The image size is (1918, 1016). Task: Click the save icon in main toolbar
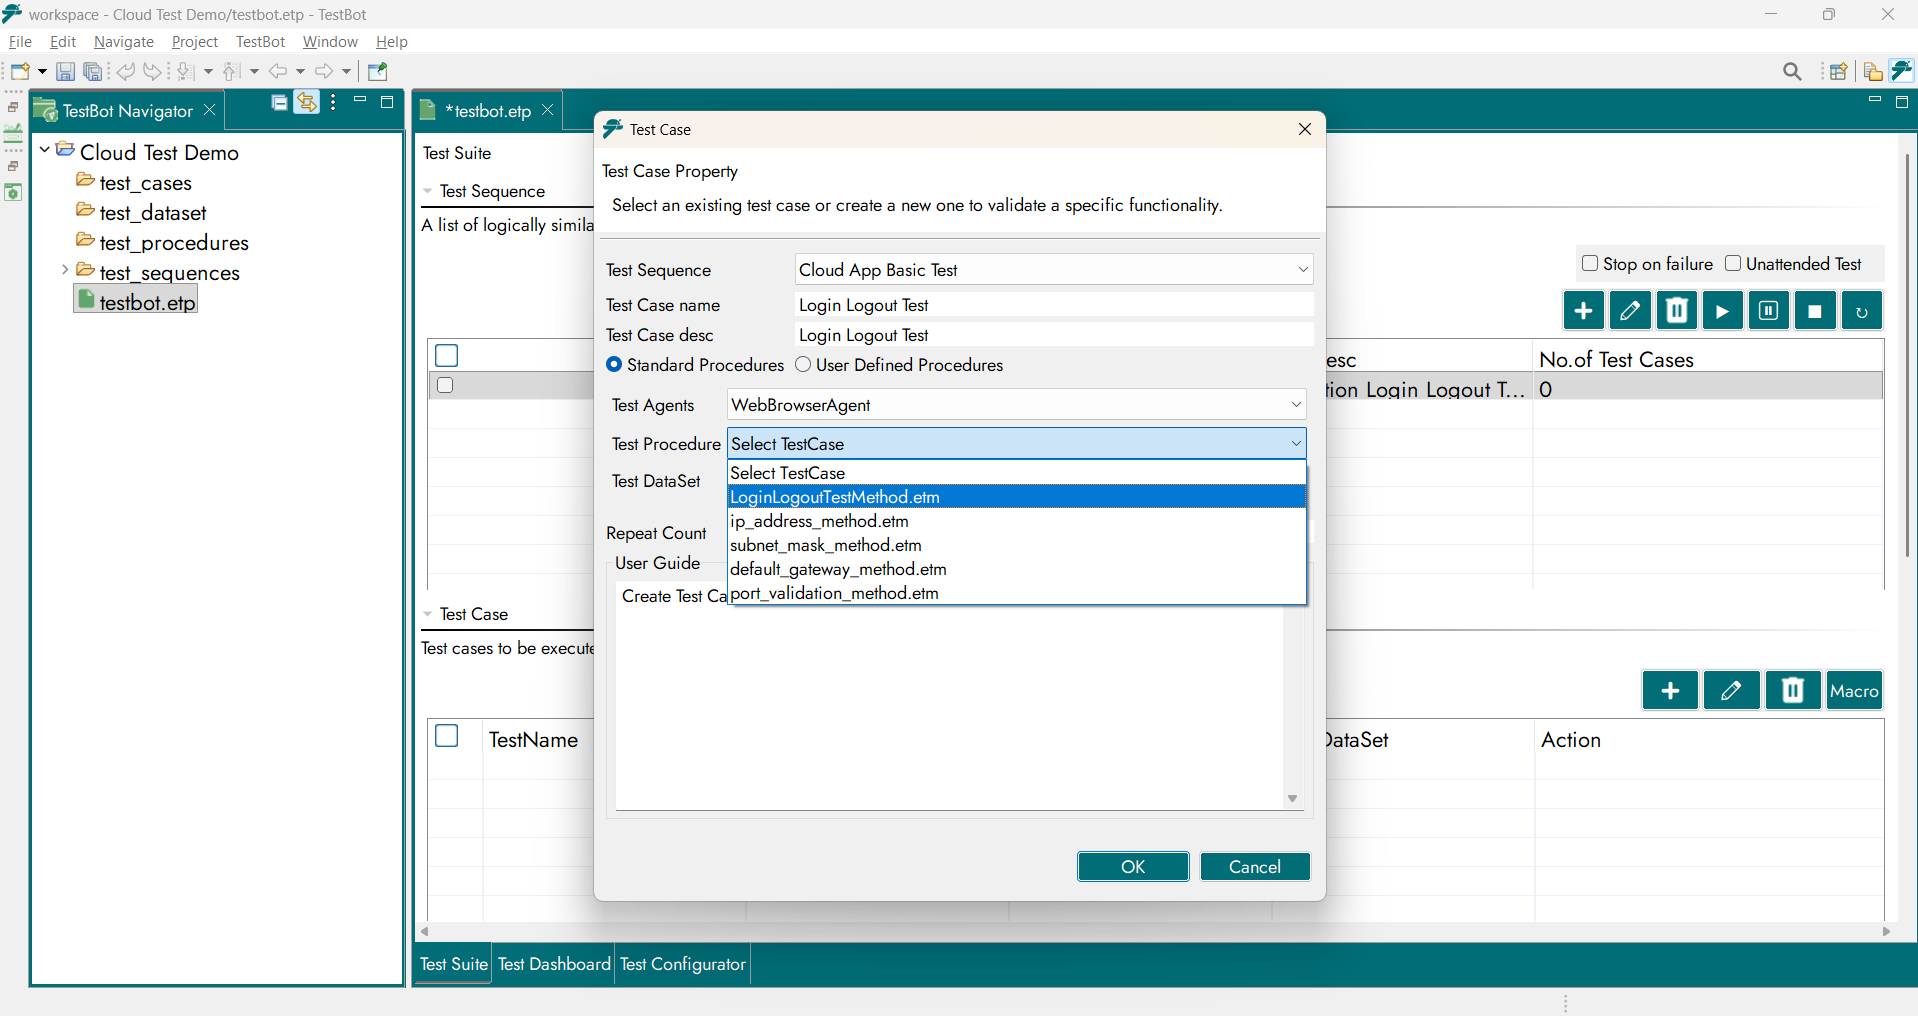(65, 72)
